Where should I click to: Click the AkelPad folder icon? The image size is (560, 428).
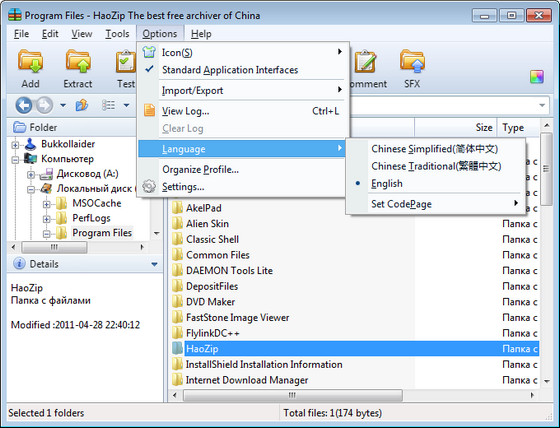[x=177, y=208]
